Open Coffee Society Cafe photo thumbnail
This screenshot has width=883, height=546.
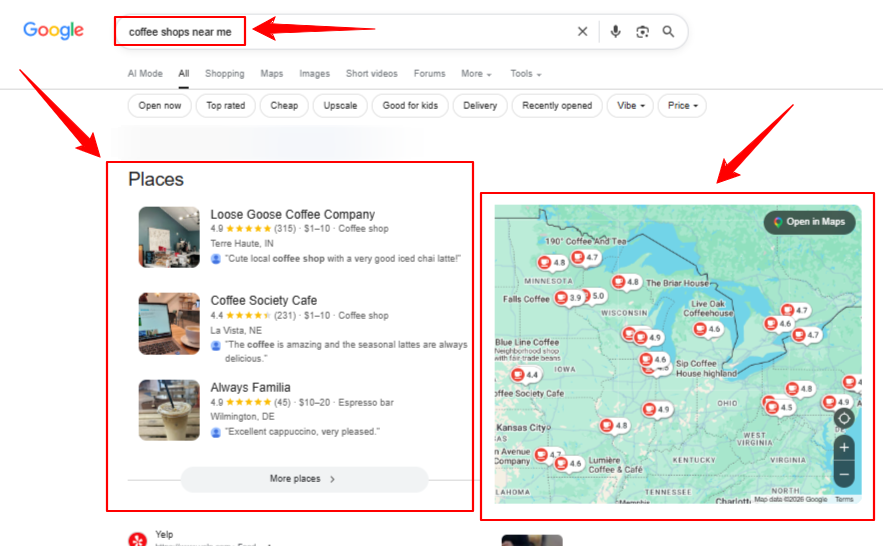tap(169, 324)
